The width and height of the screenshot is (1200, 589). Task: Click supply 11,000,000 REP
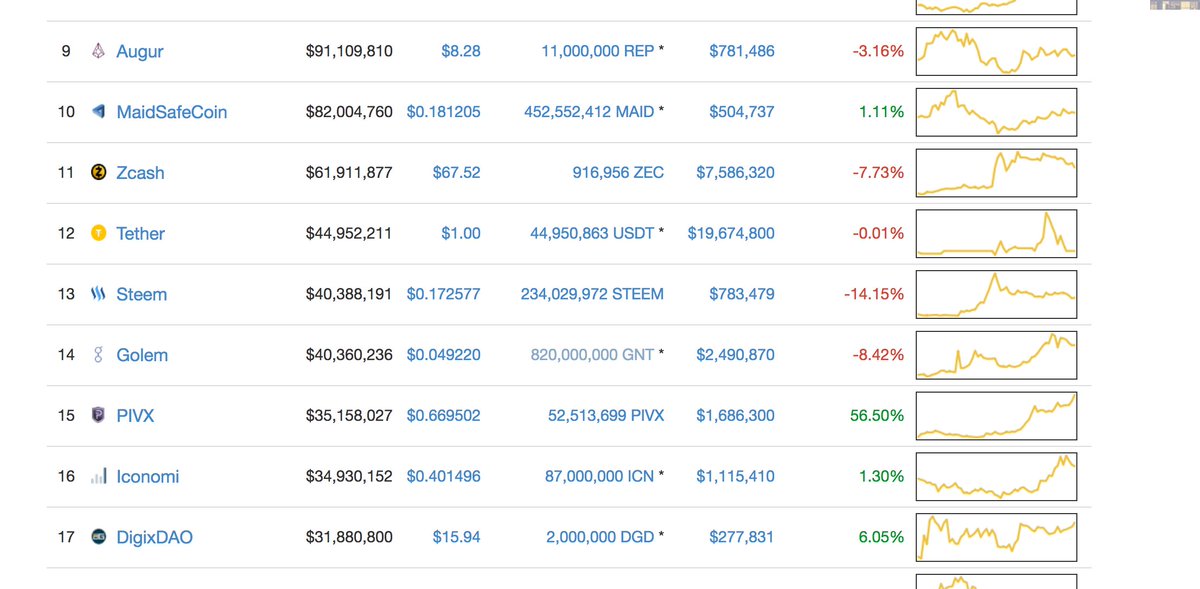pos(597,50)
